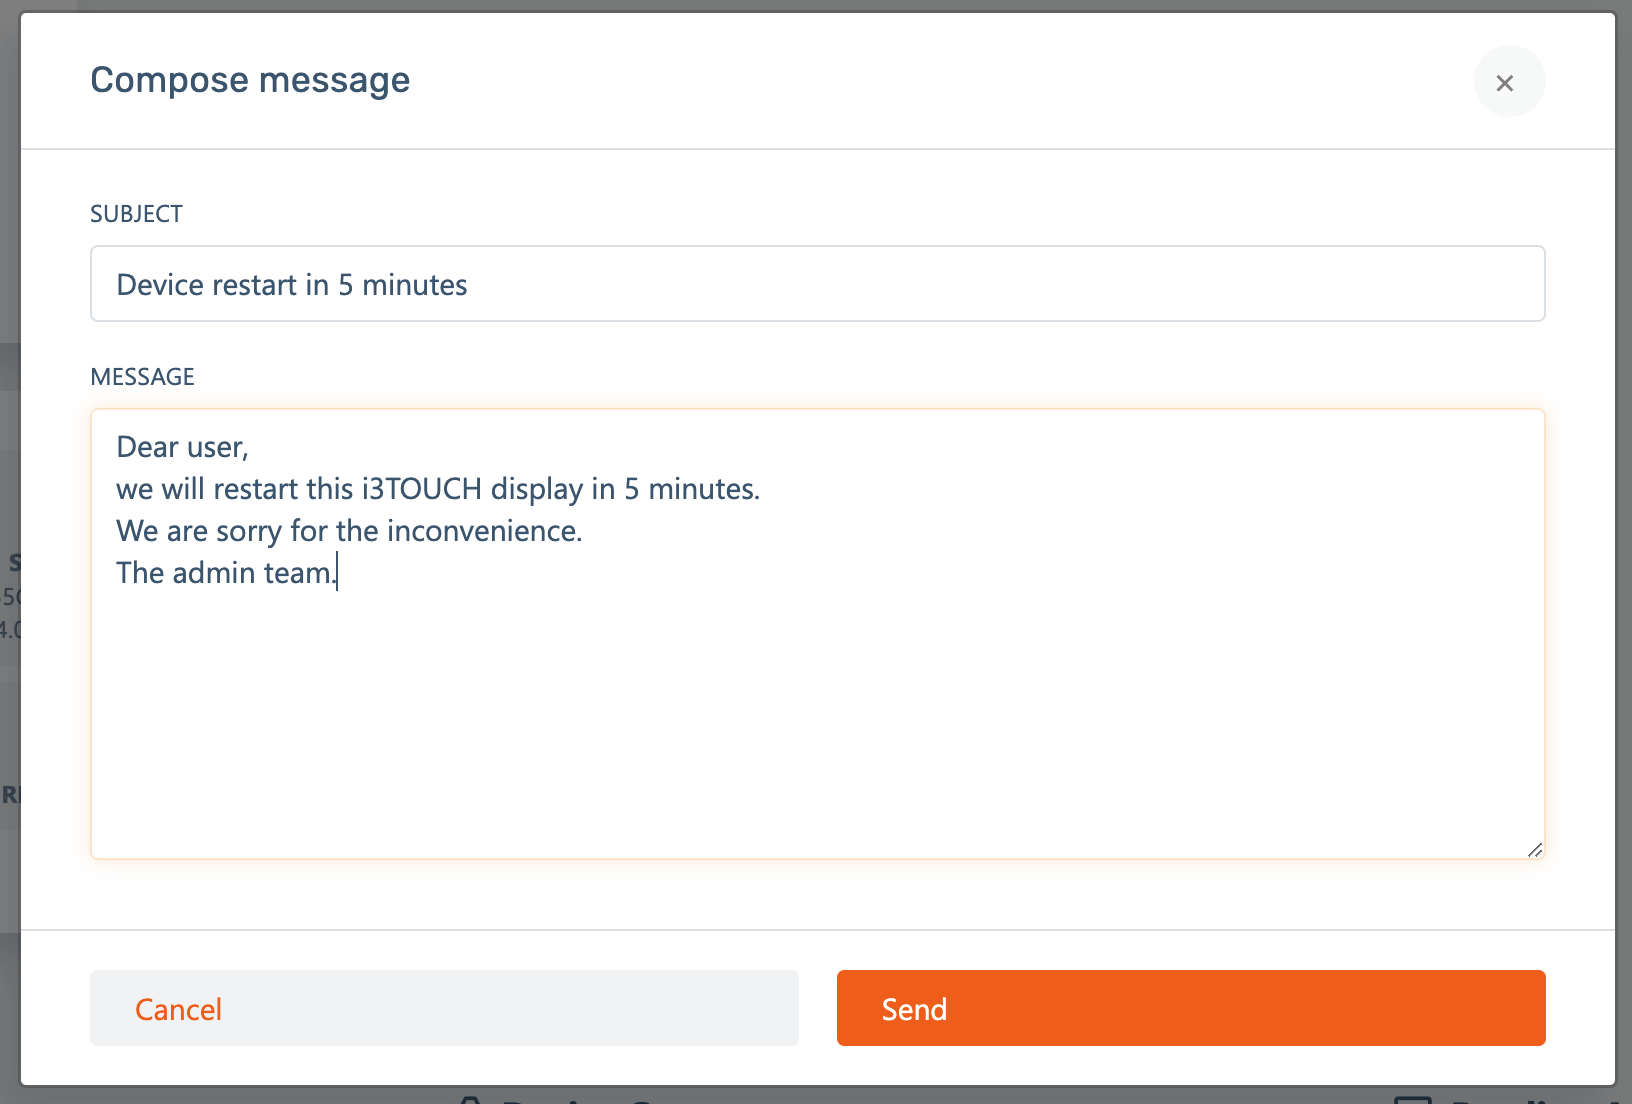Click at end of "The admin team."
The image size is (1632, 1104).
[337, 573]
